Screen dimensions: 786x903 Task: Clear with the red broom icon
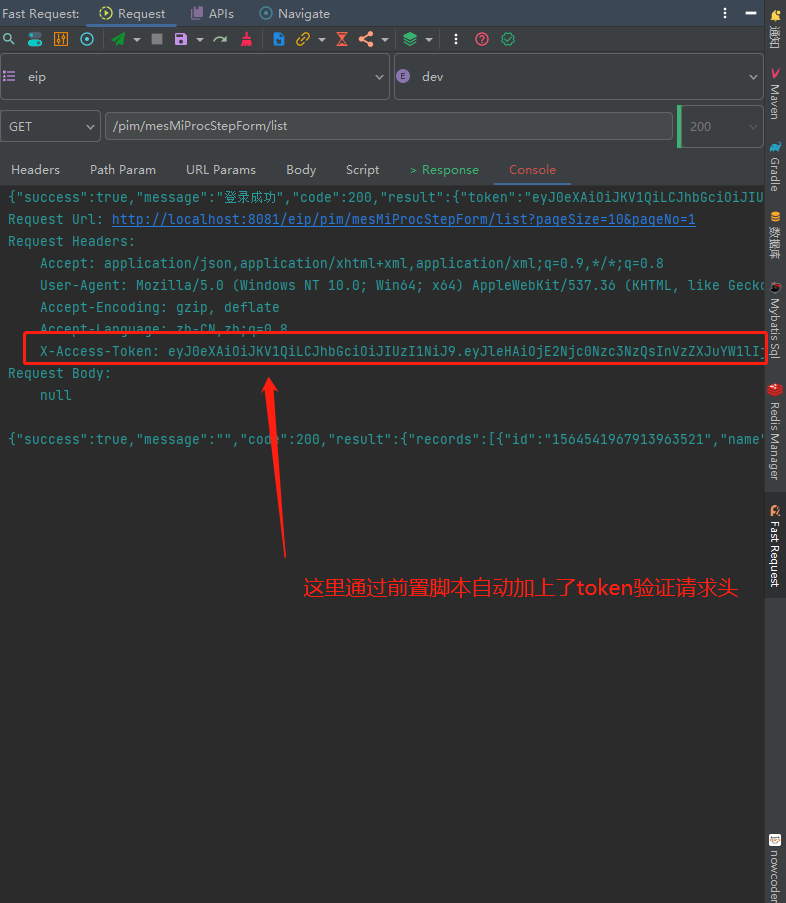point(246,39)
